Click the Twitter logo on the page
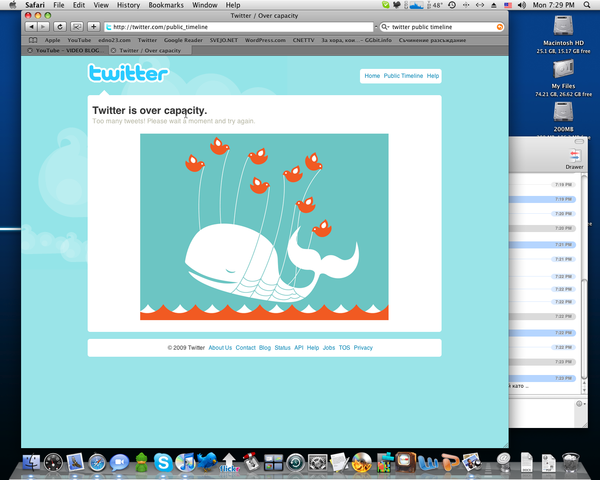600x480 pixels. (128, 73)
